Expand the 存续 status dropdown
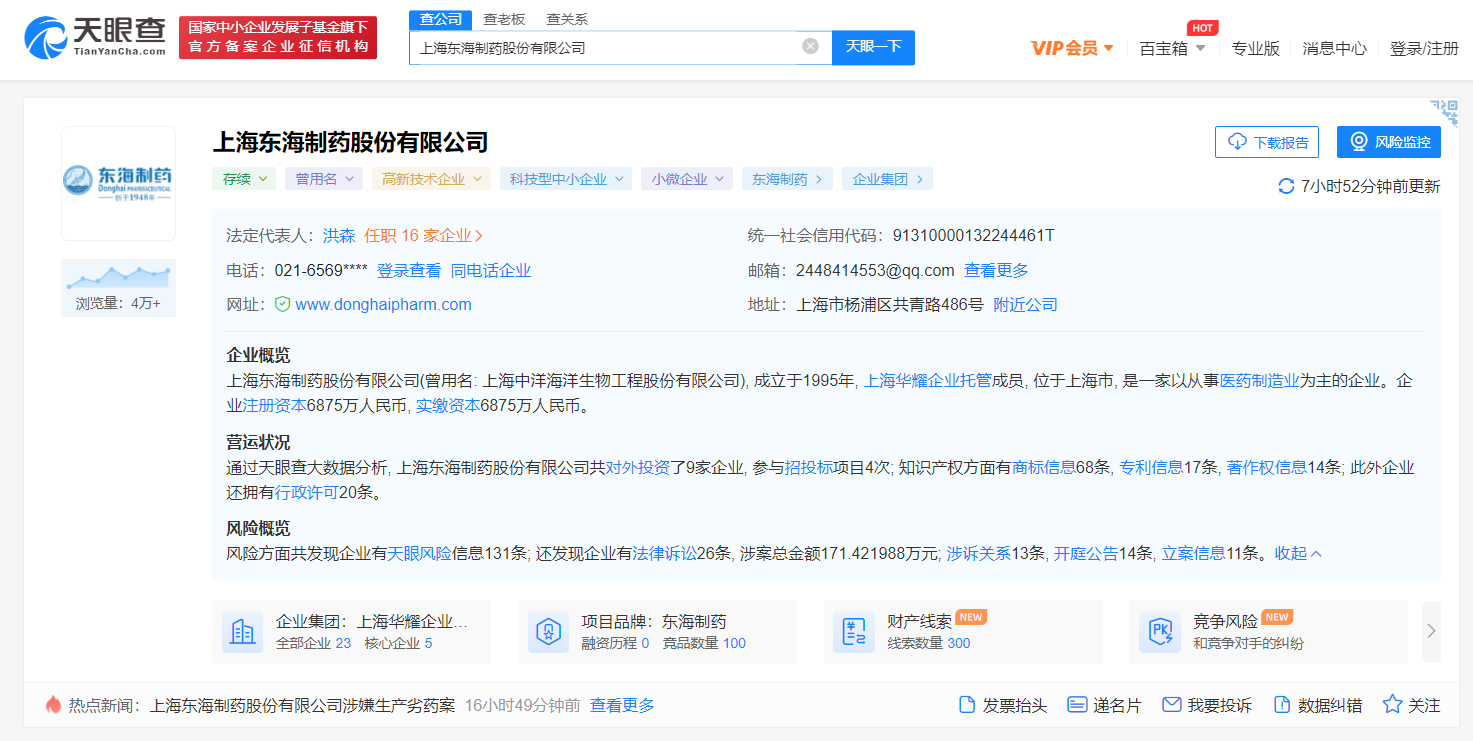The image size is (1473, 741). [x=244, y=179]
